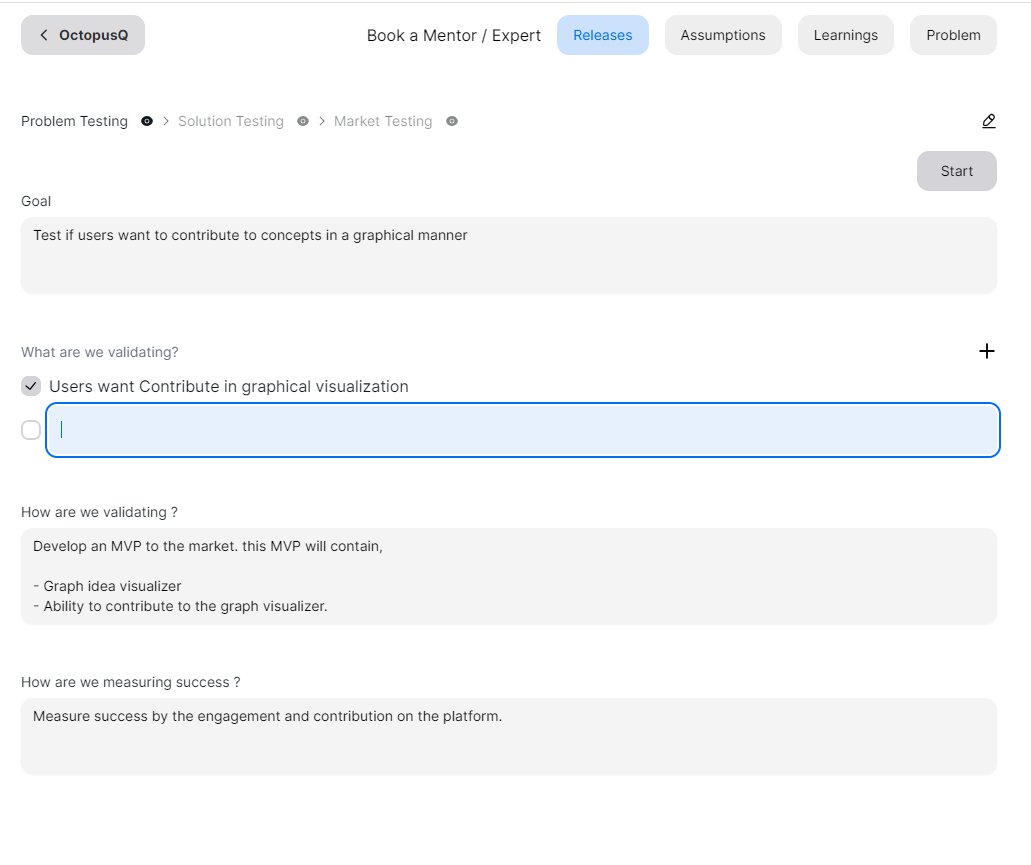Open the Releases tab
The width and height of the screenshot is (1031, 865).
click(x=602, y=35)
